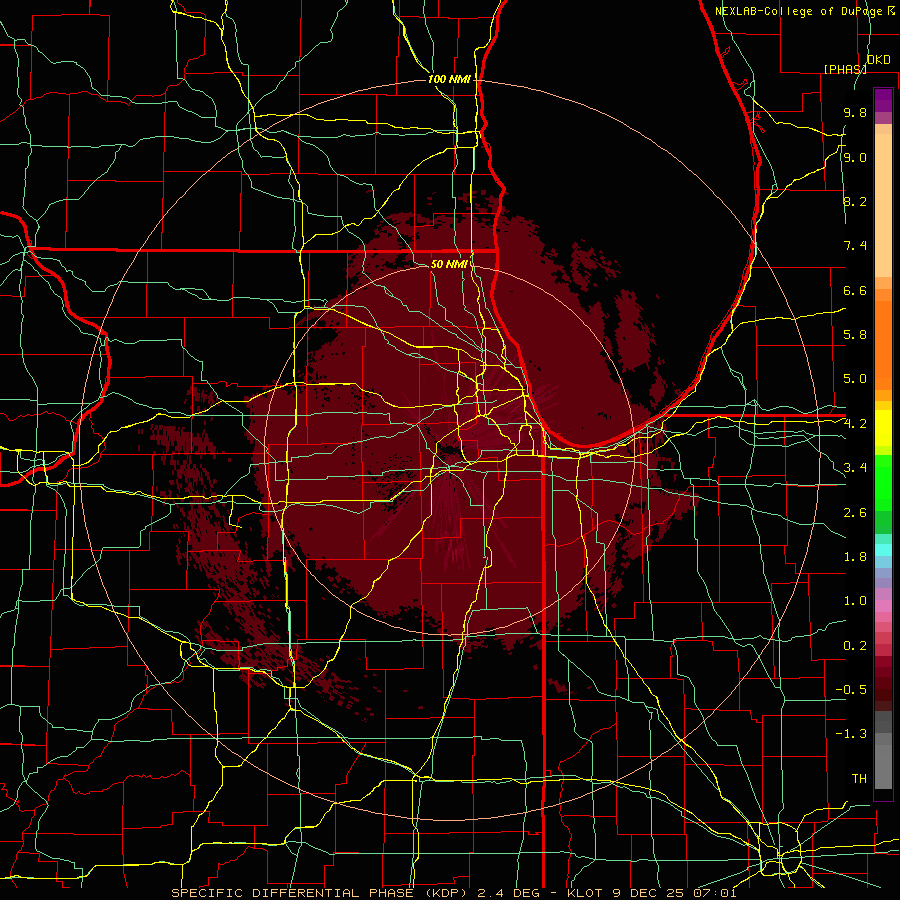Select the -1.3 value on color scale
Image resolution: width=900 pixels, height=900 pixels.
pyautogui.click(x=851, y=734)
